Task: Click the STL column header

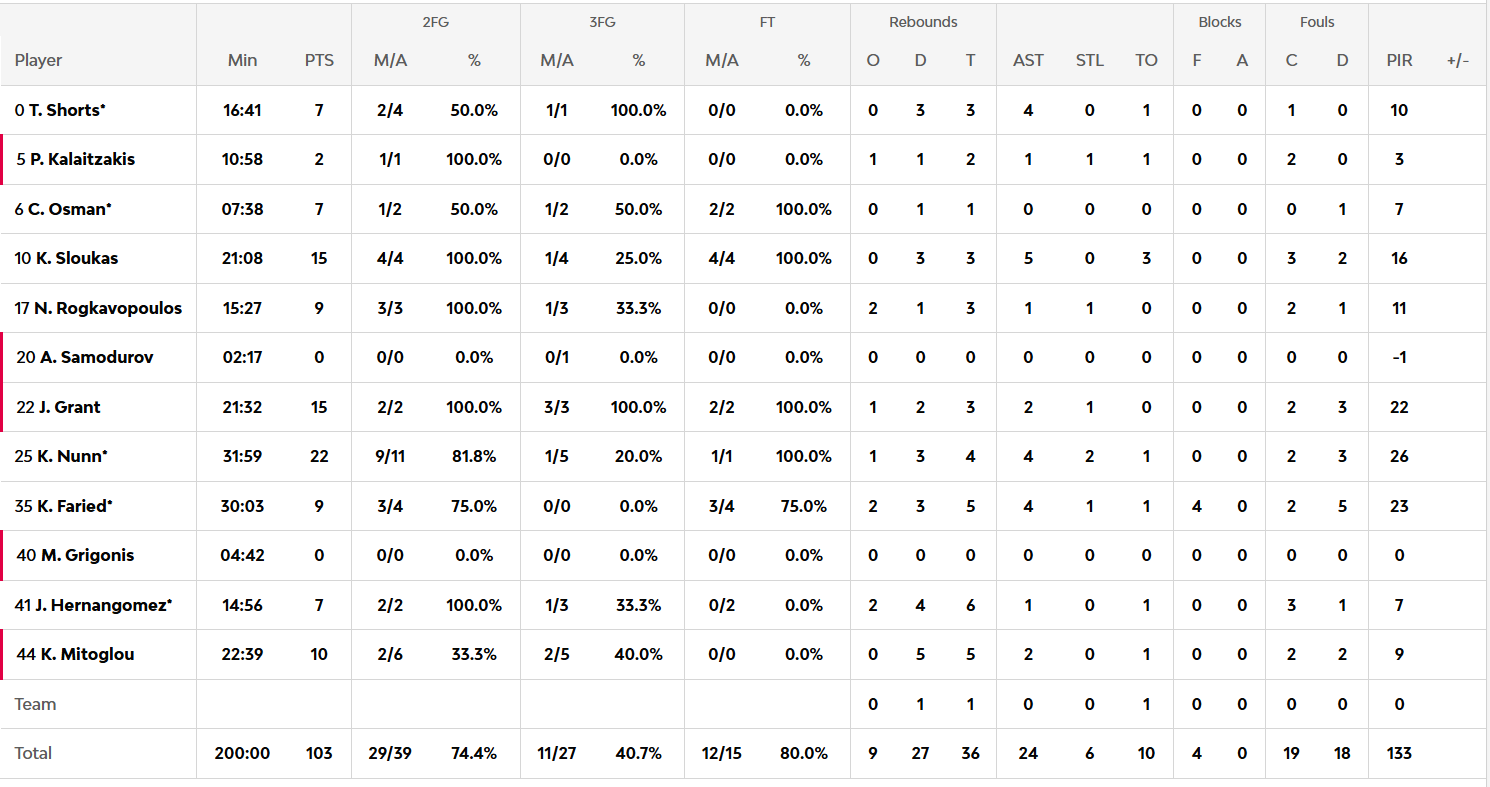Action: [x=1089, y=60]
